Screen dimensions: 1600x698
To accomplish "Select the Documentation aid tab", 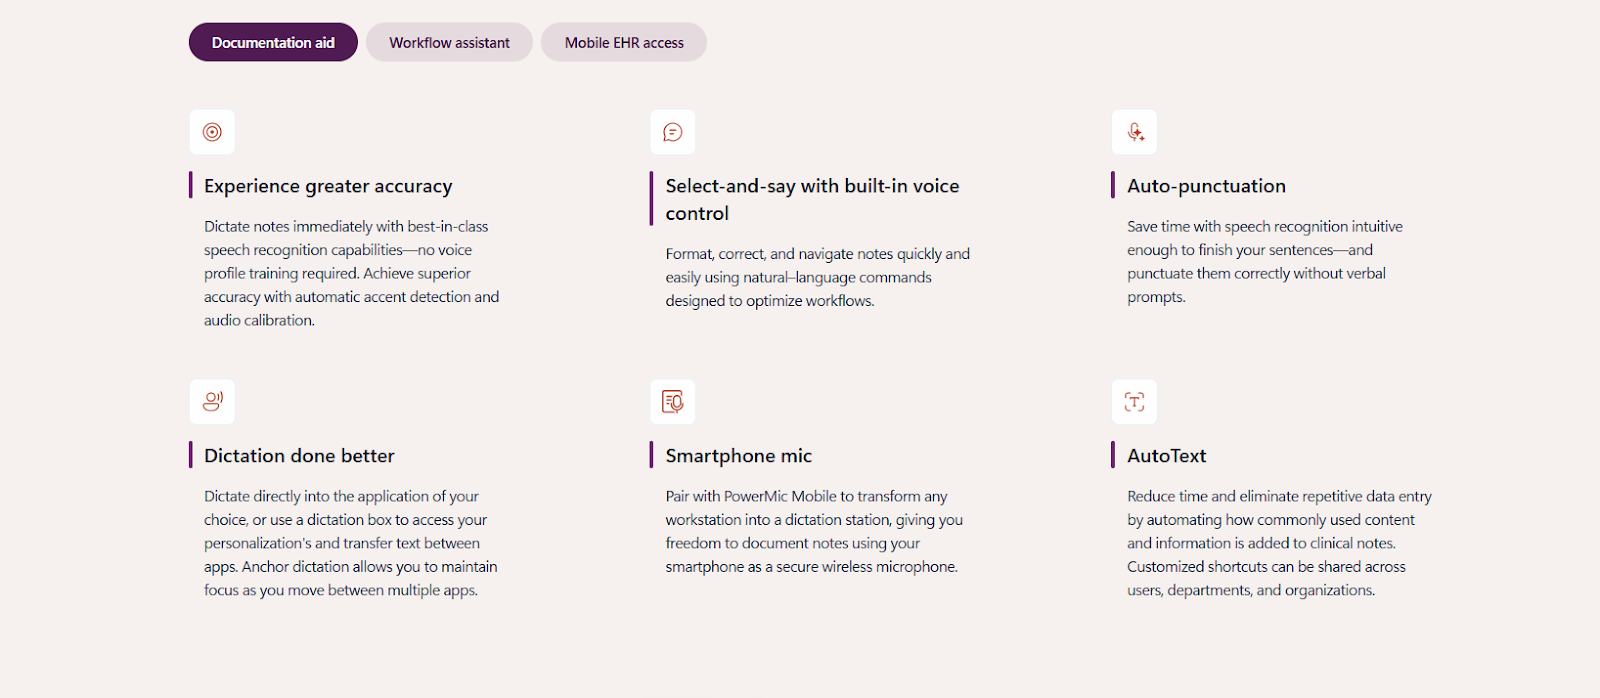I will pos(273,42).
